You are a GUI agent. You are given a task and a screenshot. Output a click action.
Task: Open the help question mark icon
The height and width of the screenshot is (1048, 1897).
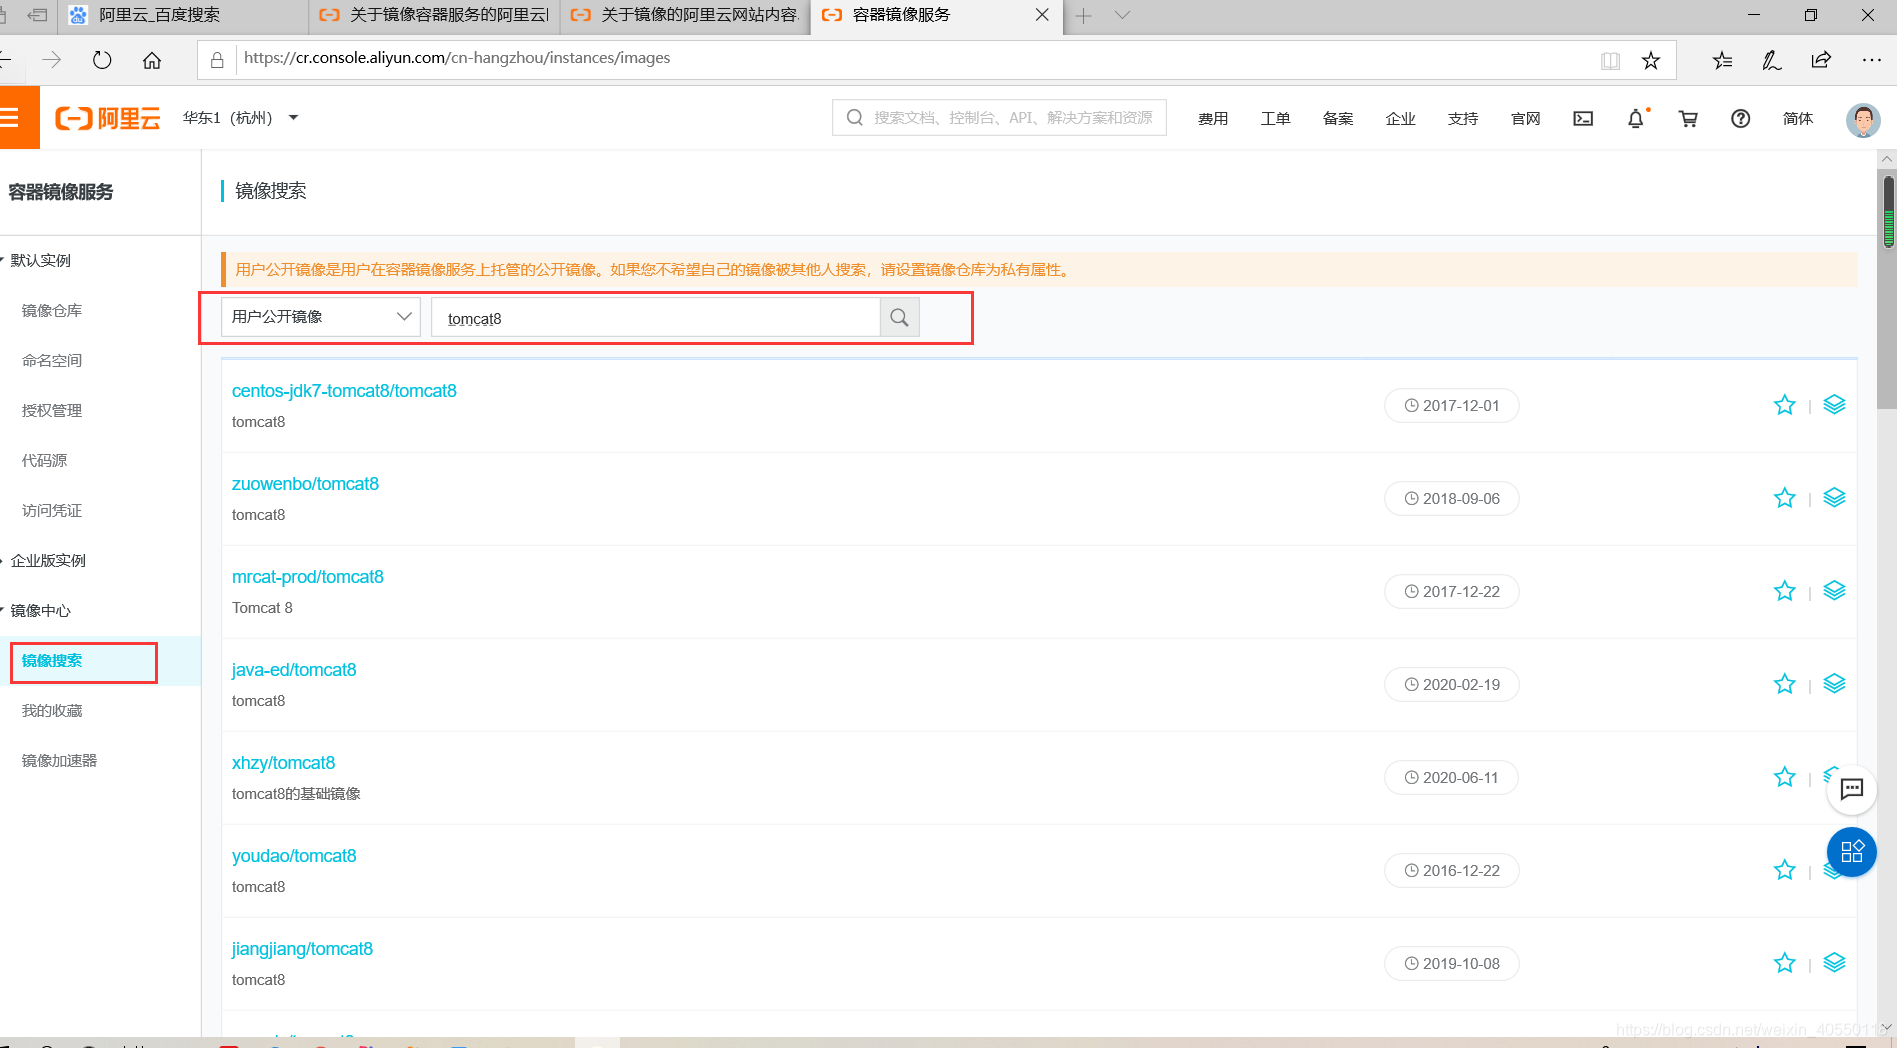coord(1741,118)
